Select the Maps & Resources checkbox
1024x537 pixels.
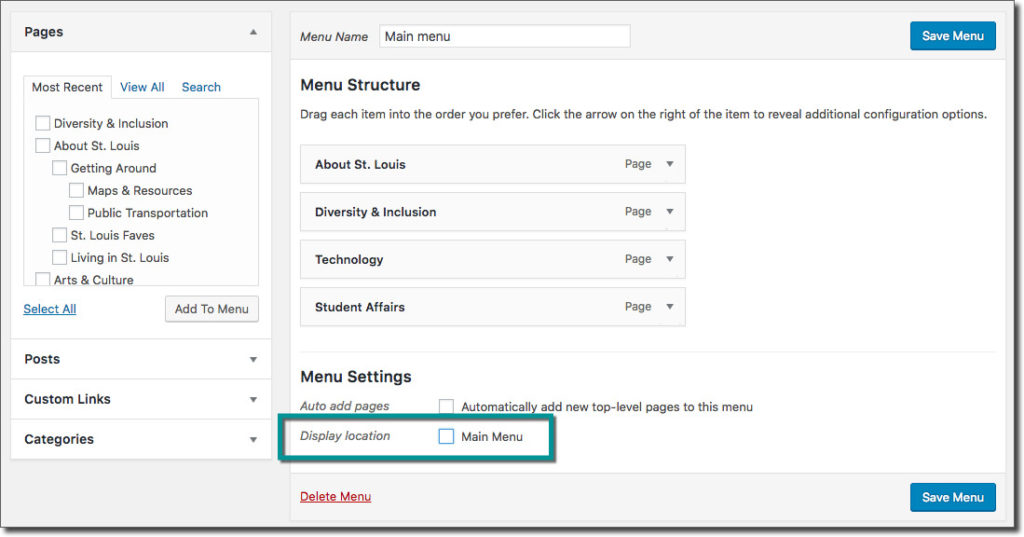pyautogui.click(x=76, y=190)
